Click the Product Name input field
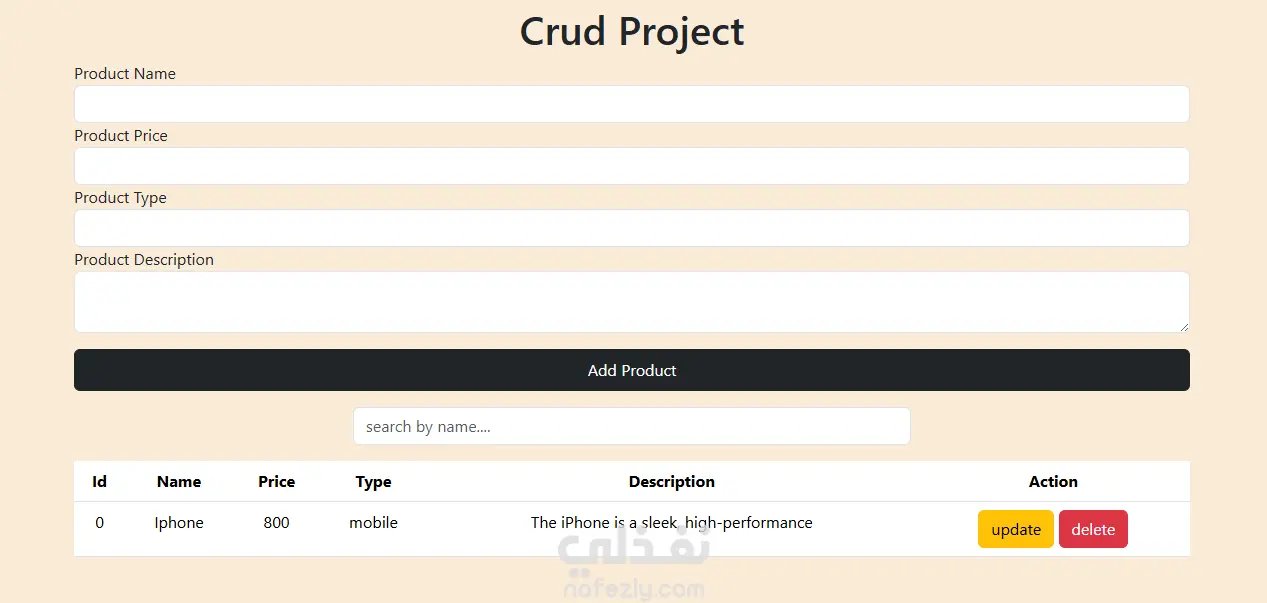This screenshot has height=603, width=1267. (631, 104)
